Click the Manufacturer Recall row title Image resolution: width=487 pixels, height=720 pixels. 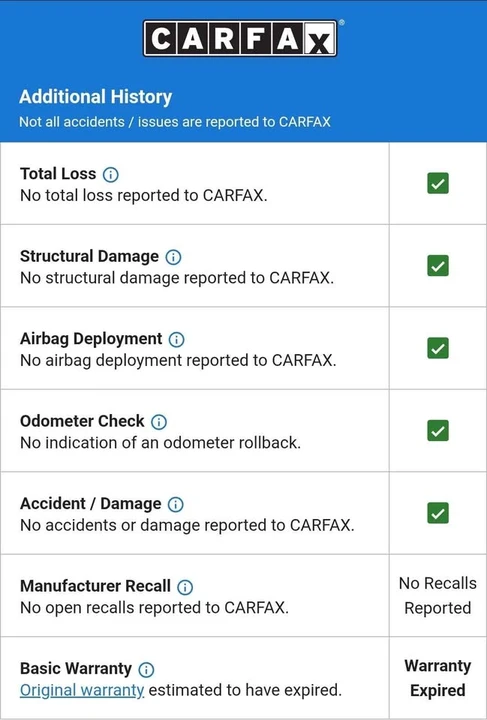click(95, 586)
